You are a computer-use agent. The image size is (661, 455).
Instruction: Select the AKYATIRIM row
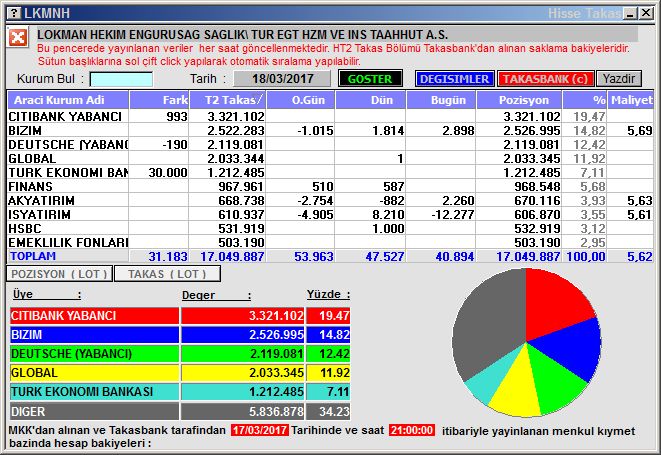tap(330, 200)
